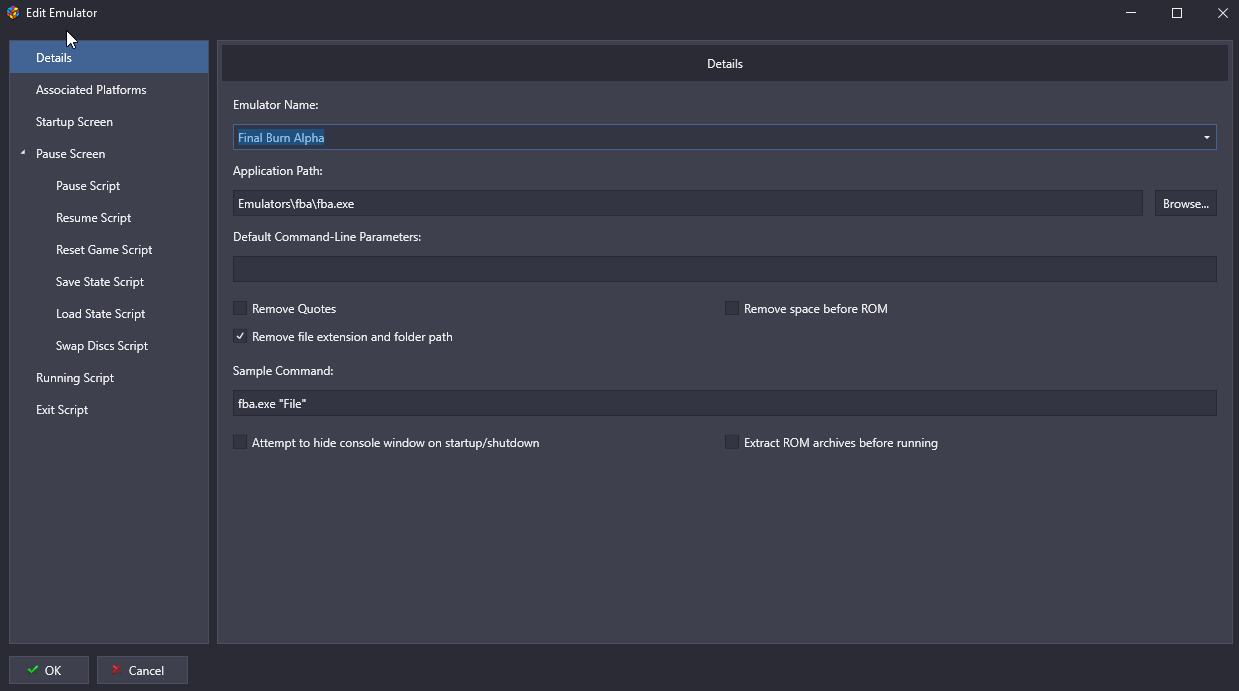Click the Application Path input field

(688, 203)
